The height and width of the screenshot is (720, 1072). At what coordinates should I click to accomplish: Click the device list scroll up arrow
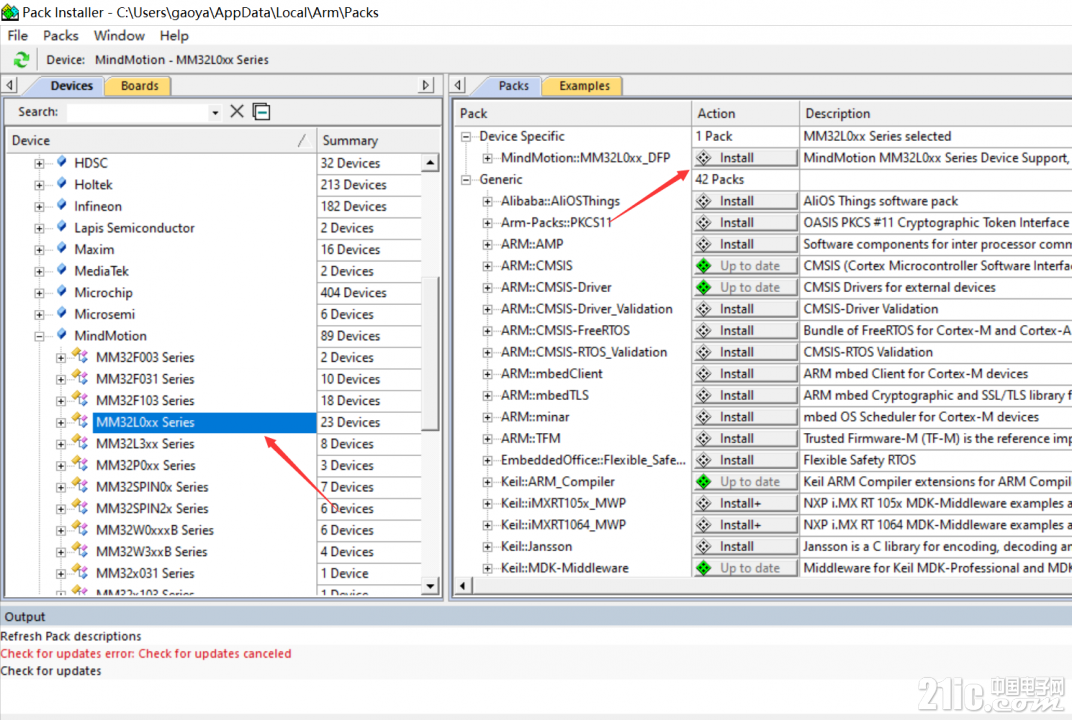pos(429,163)
